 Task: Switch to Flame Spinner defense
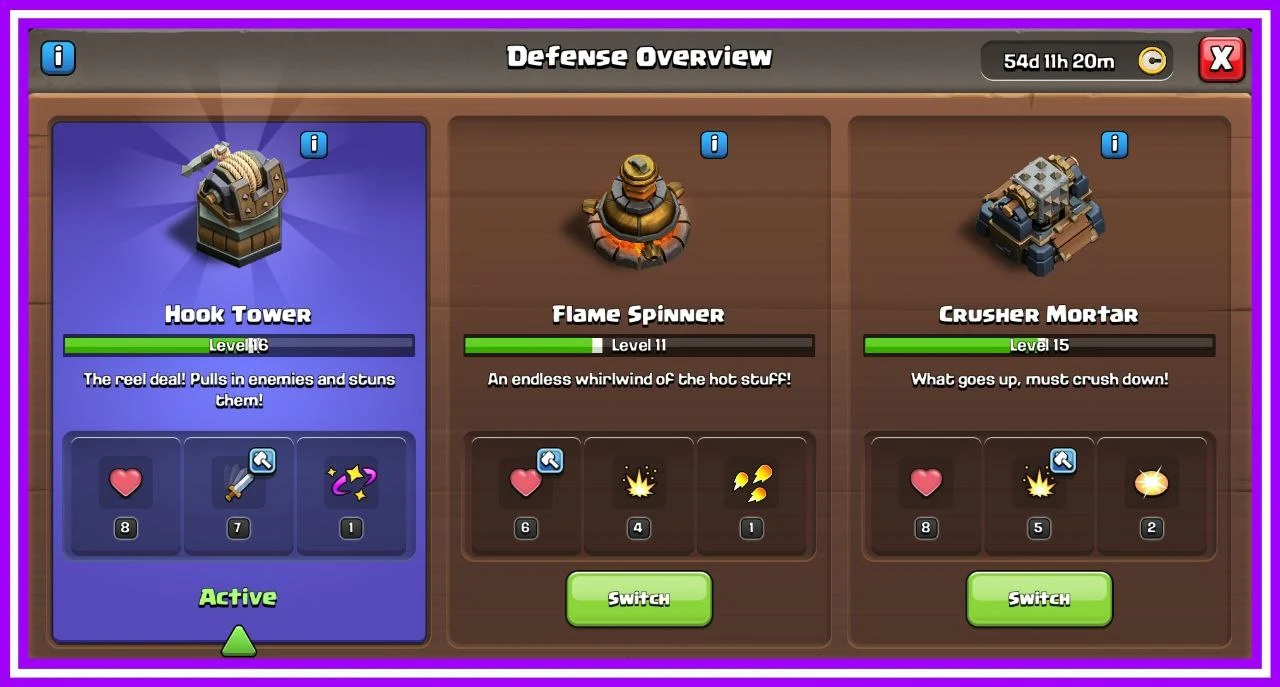(639, 599)
